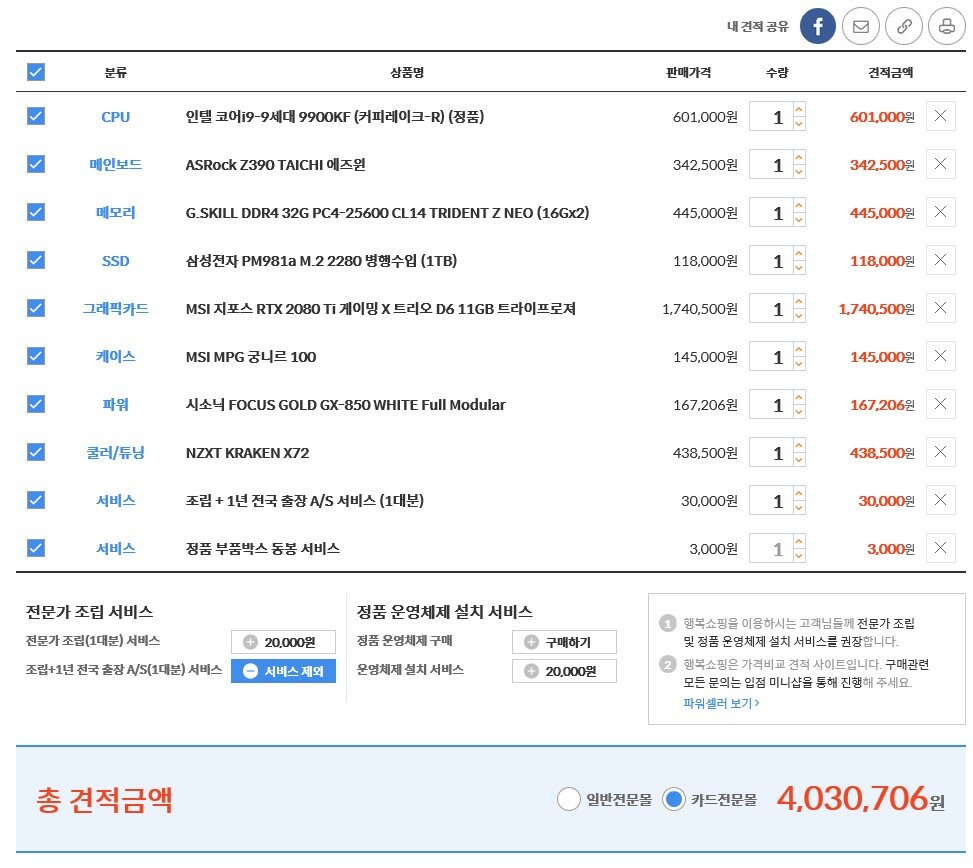Image resolution: width=973 pixels, height=868 pixels.
Task: Increase quantity for CPU 9900KF
Action: (x=799, y=109)
